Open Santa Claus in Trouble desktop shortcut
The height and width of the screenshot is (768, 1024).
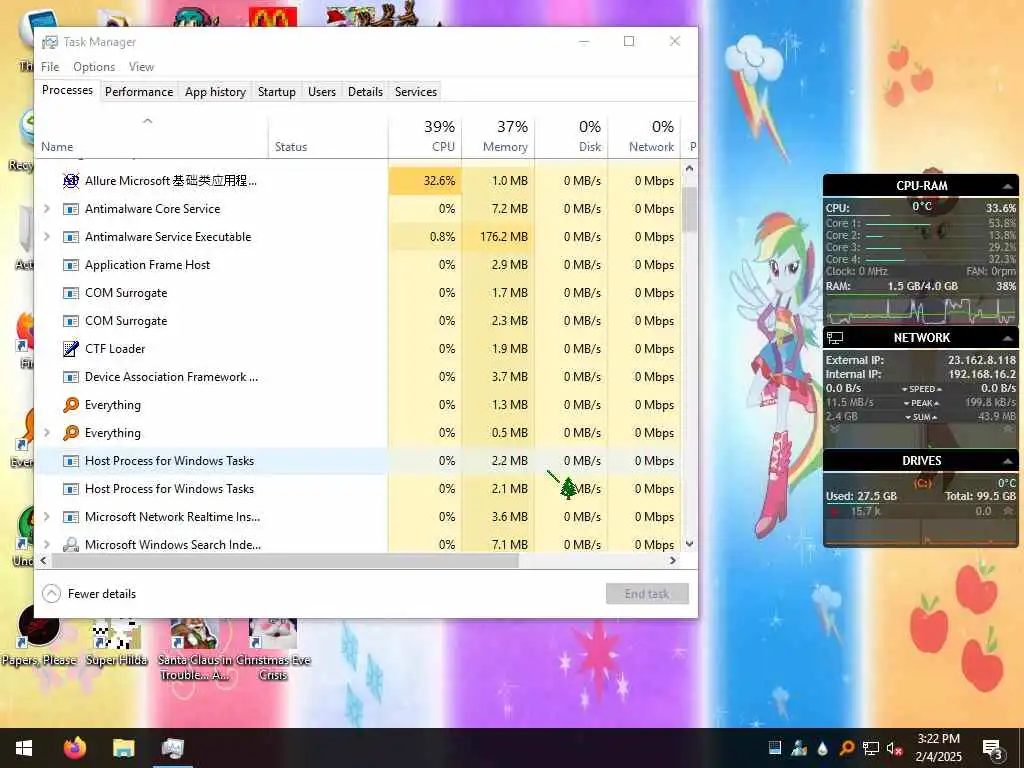pos(194,649)
